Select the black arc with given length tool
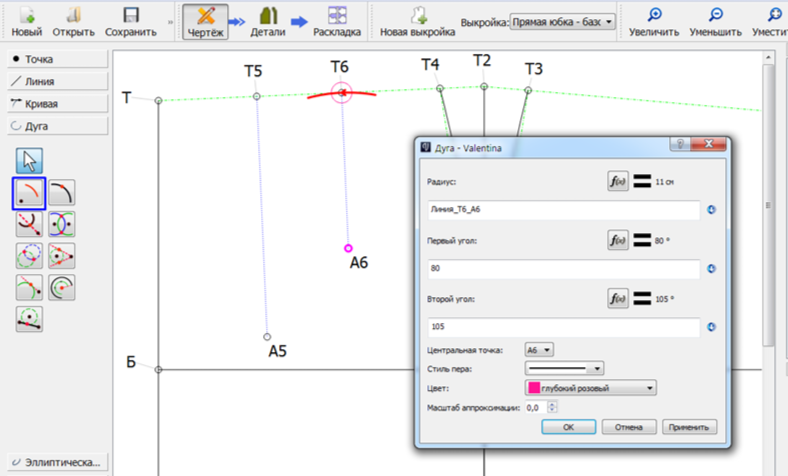Screen dimensions: 788x476 [x=62, y=193]
